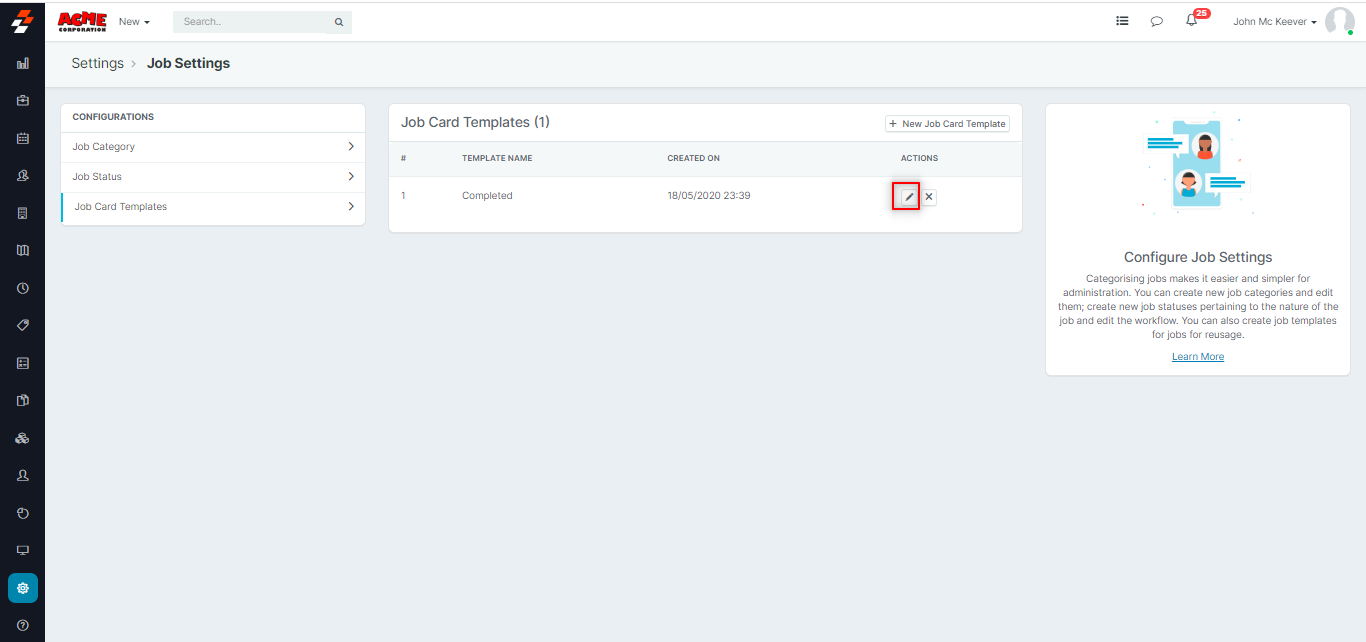Click the Configure Job Settings heading

click(1198, 257)
